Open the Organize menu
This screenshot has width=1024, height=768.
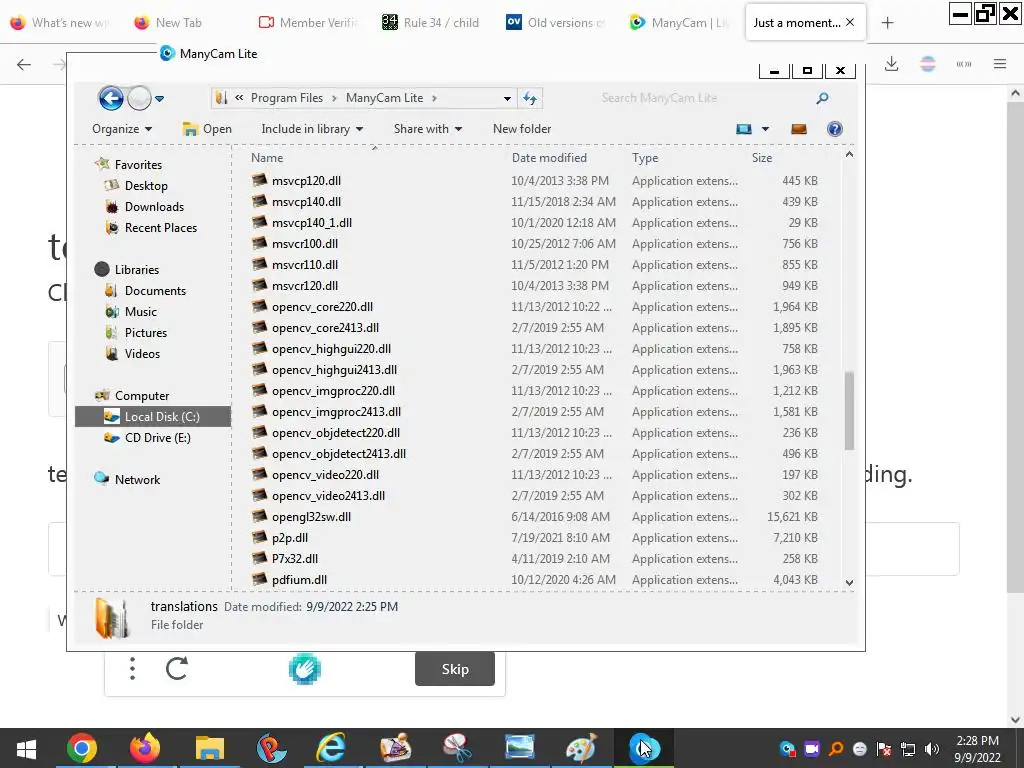tap(122, 129)
